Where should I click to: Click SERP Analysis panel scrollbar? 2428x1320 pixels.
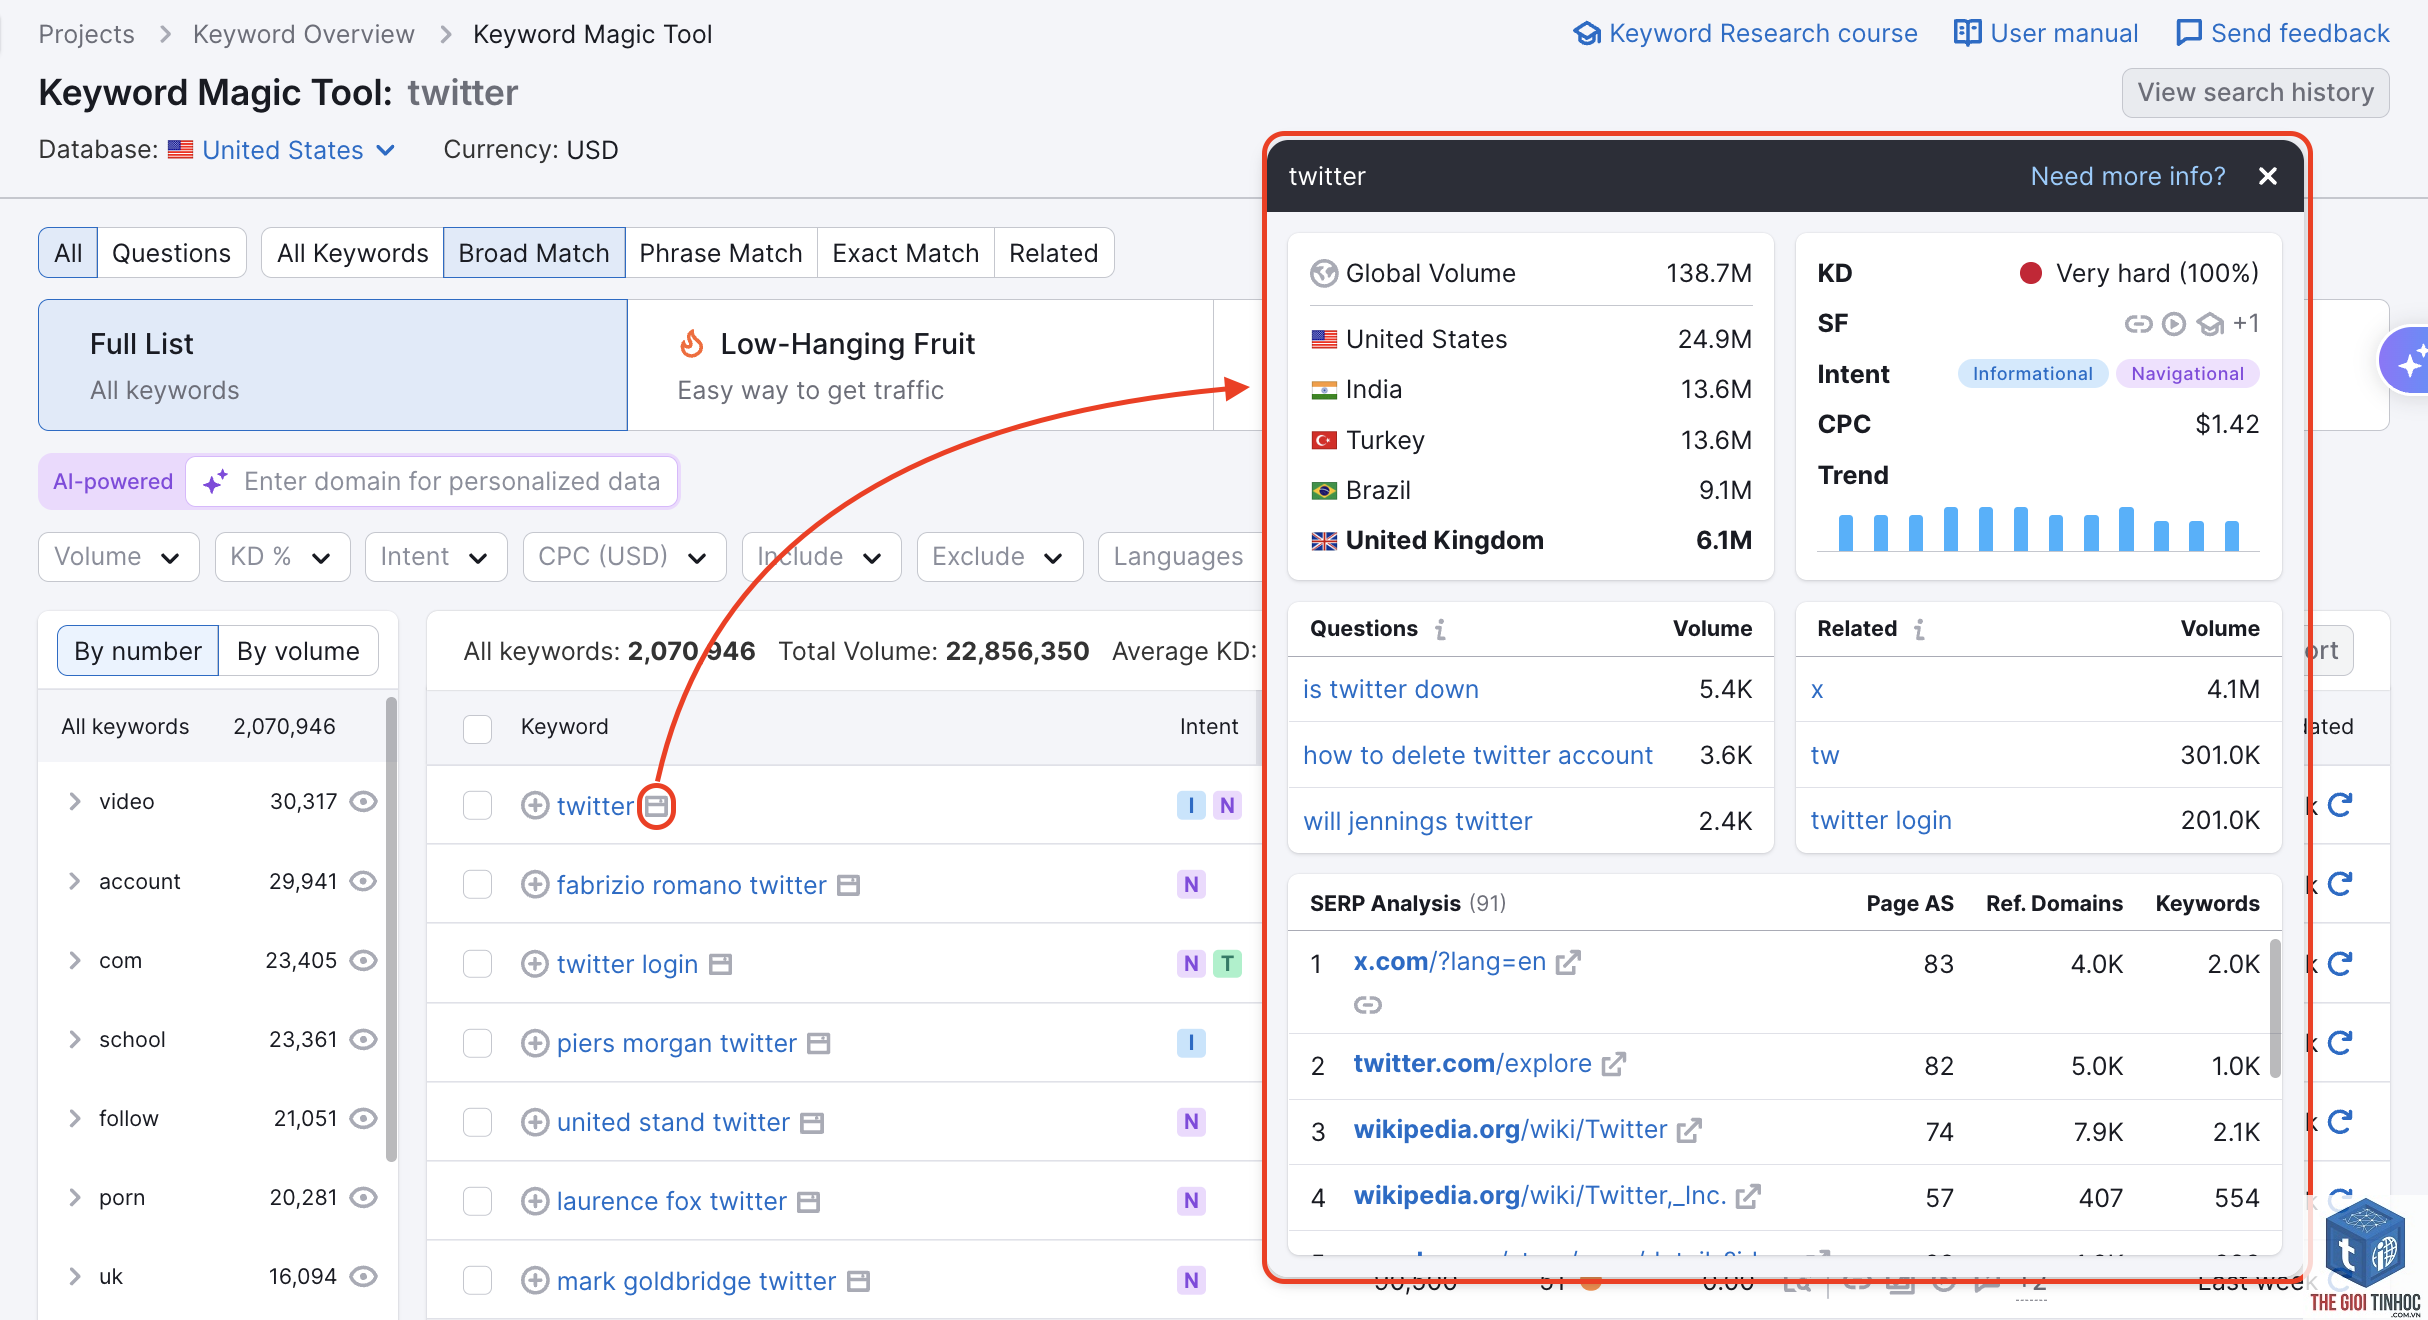click(x=2275, y=1008)
